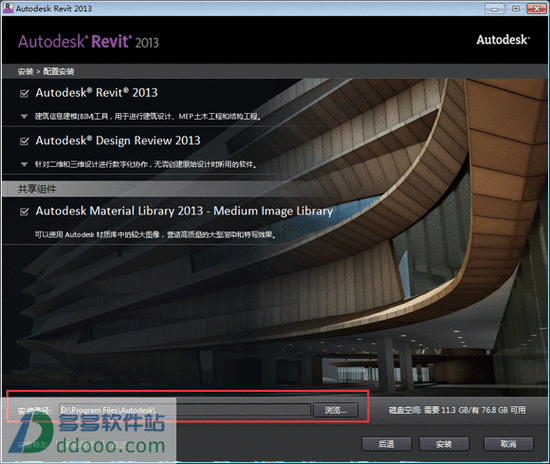Expand the Revit 2013 configuration arrow

24,116
